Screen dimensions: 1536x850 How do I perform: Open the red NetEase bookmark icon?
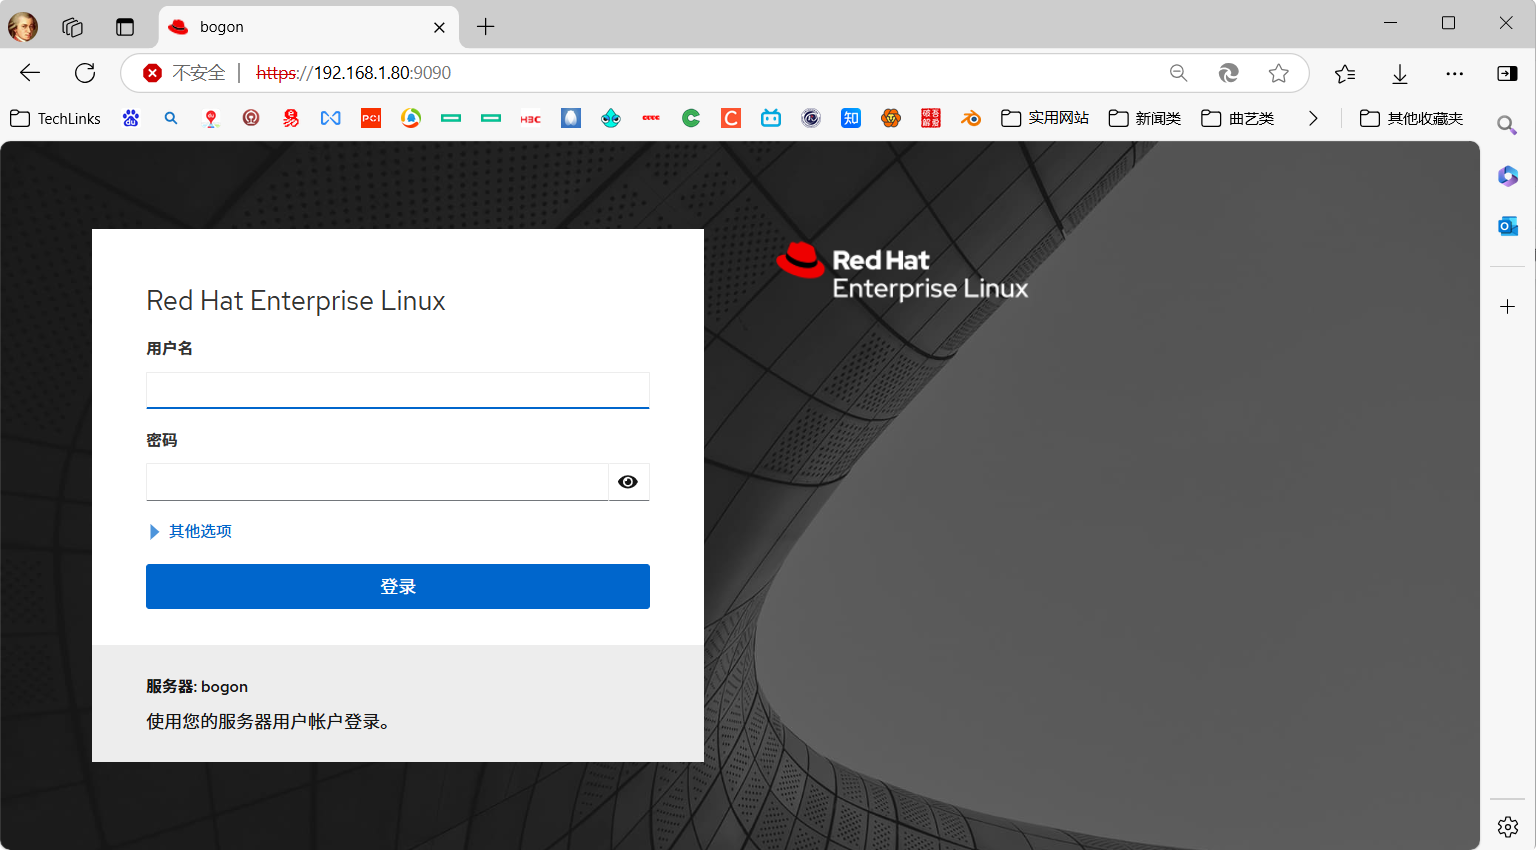291,118
